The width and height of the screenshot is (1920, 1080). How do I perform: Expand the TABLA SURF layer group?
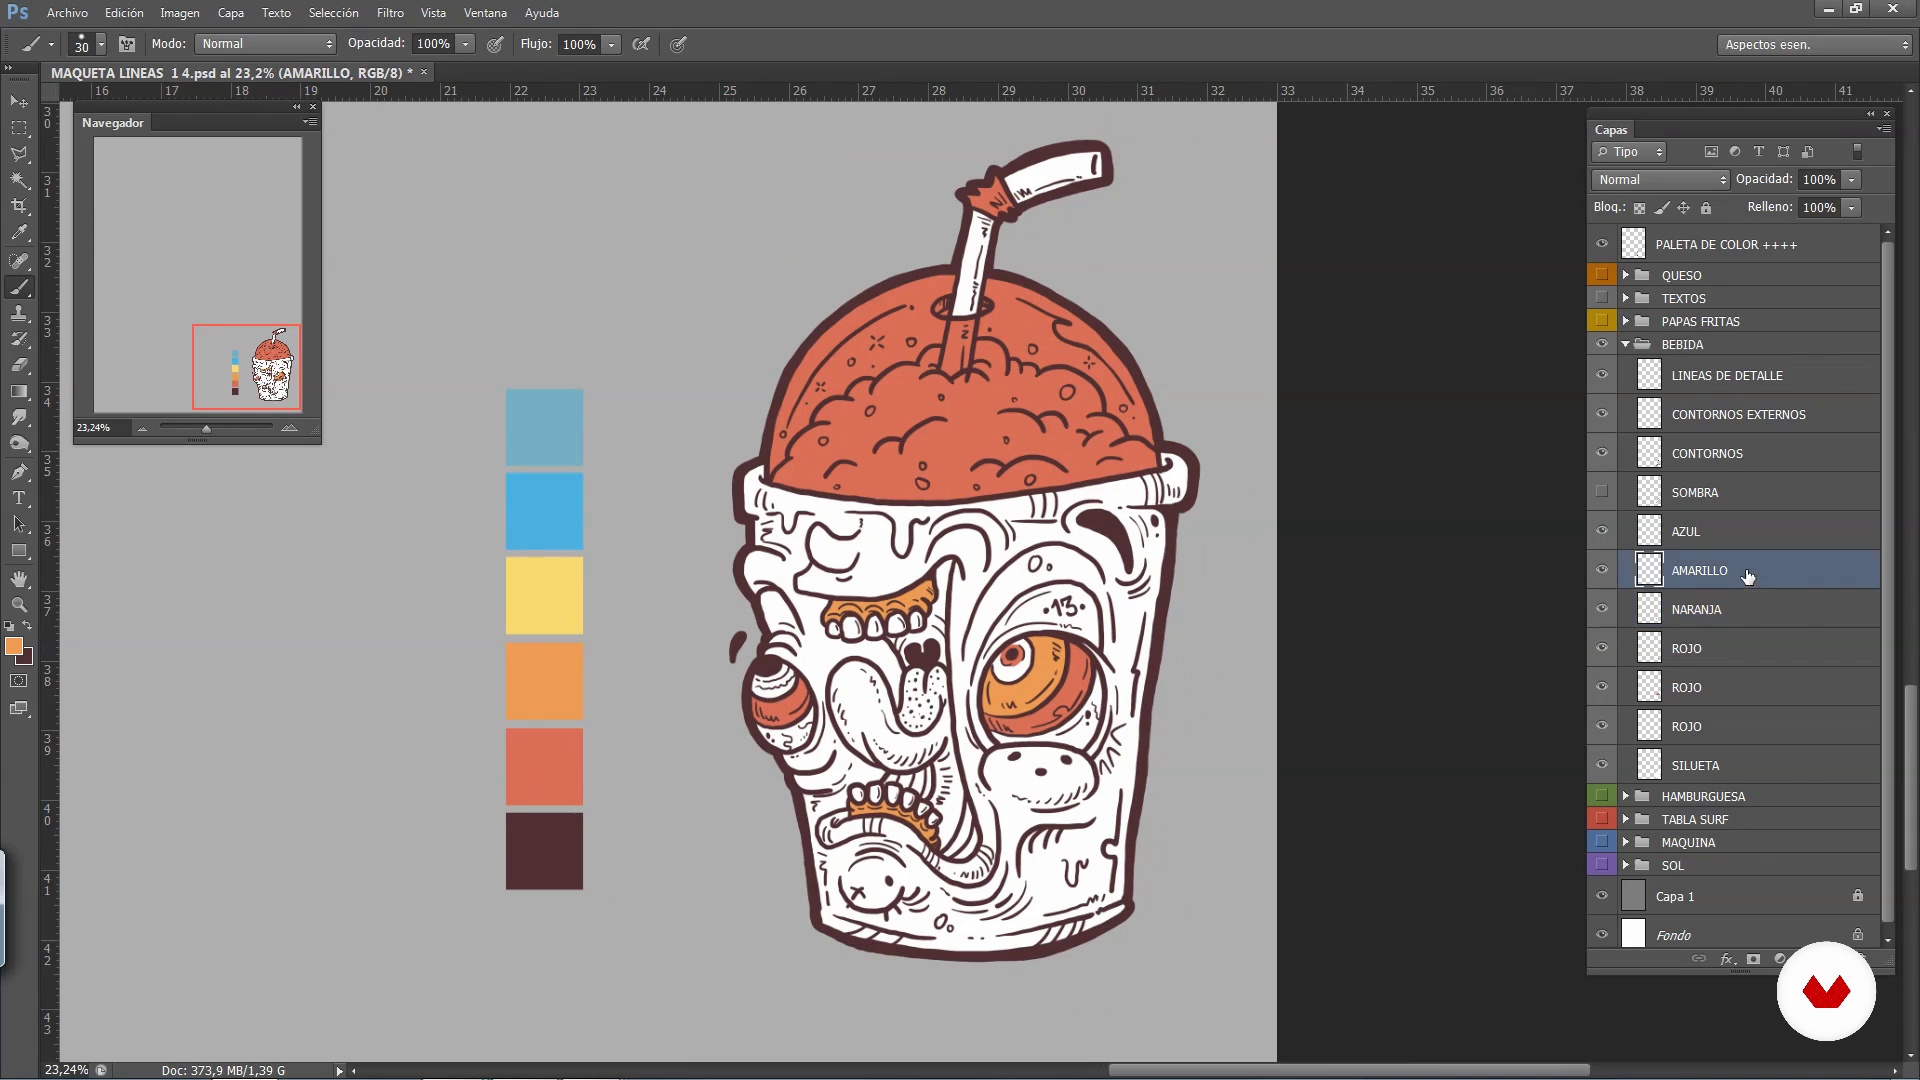coord(1626,819)
